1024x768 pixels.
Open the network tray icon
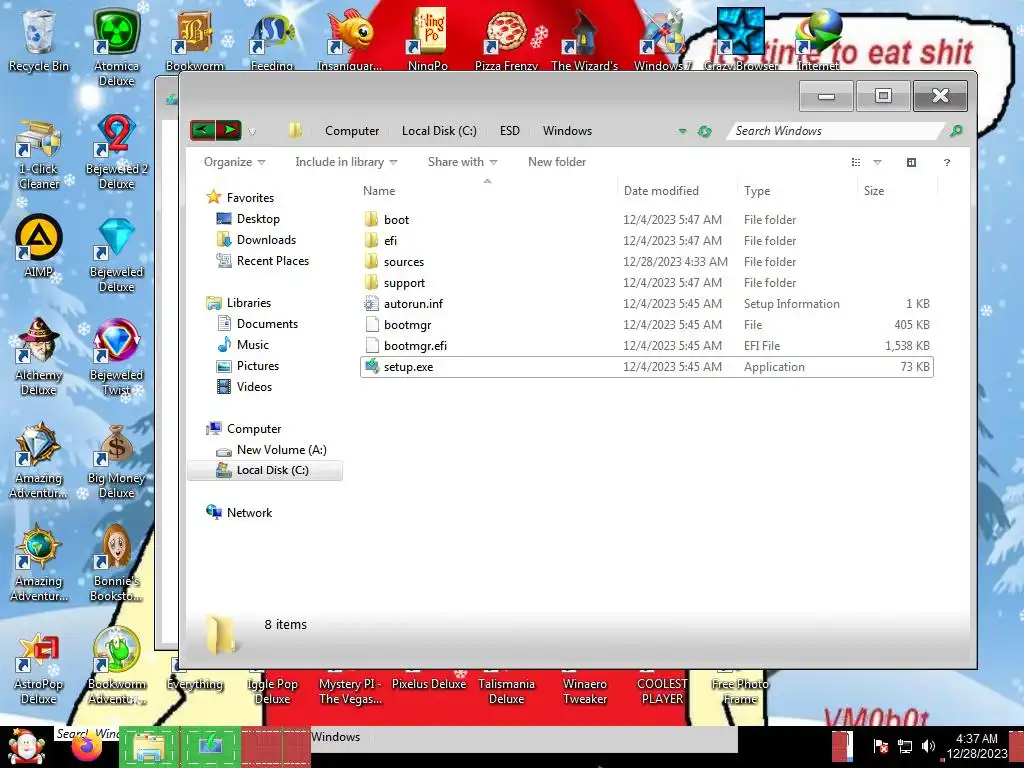point(904,746)
